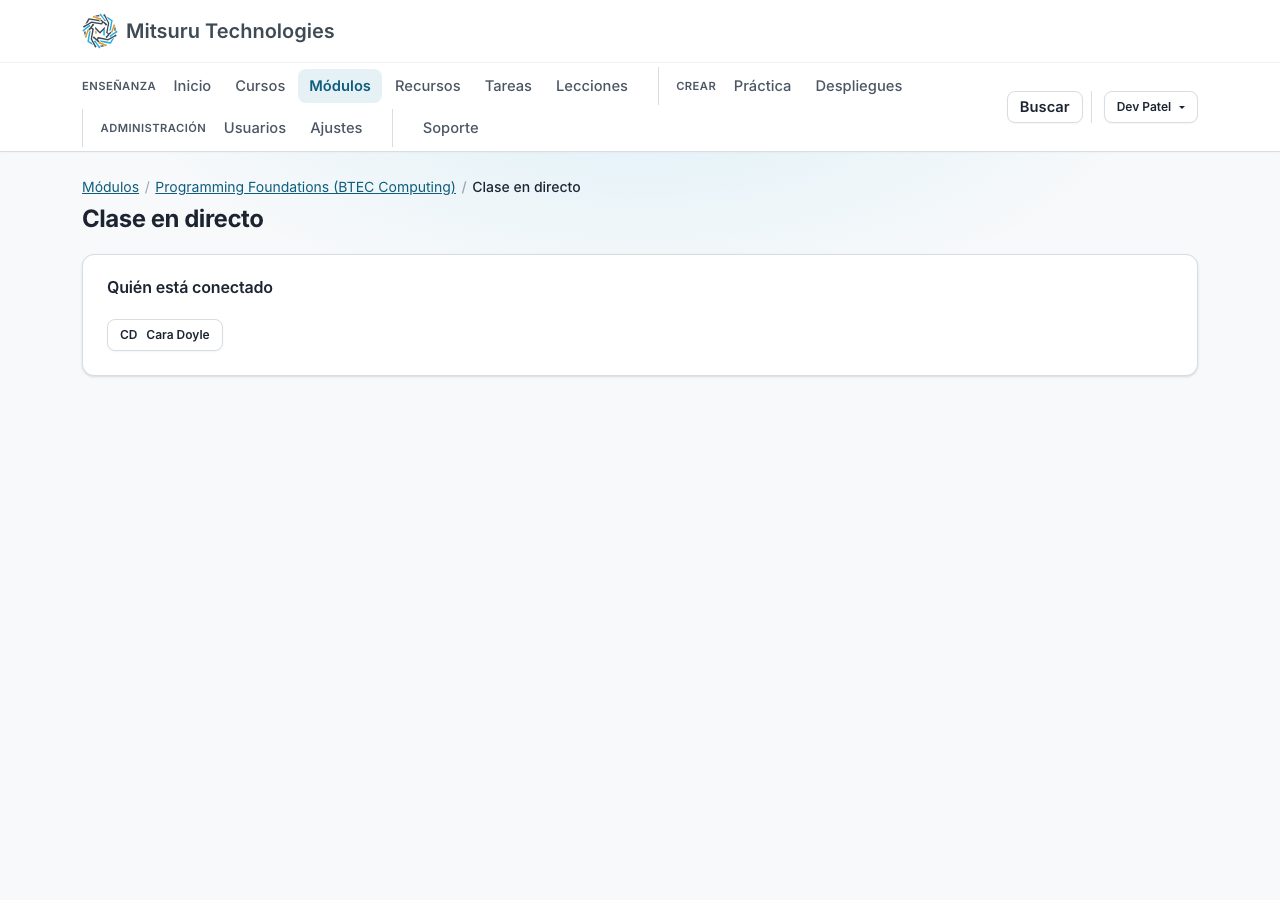Select the Módulos nav tab
This screenshot has width=1280, height=900.
pos(340,86)
